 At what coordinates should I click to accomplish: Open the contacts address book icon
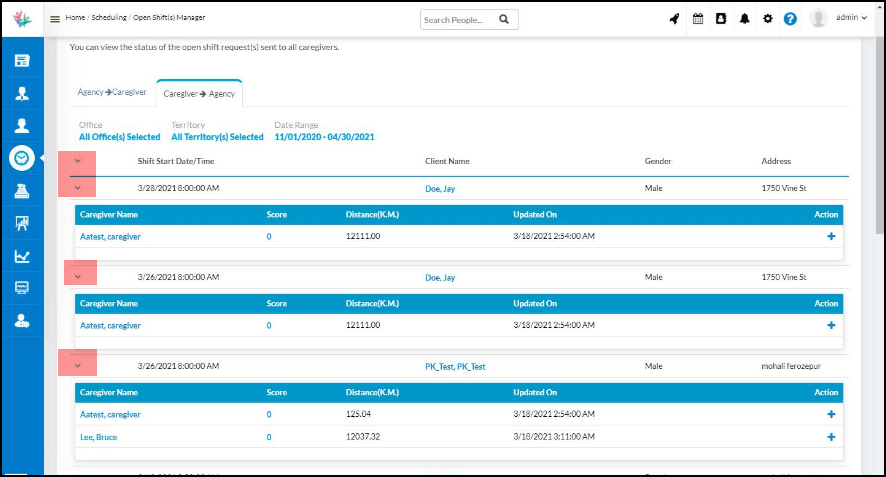click(x=721, y=19)
